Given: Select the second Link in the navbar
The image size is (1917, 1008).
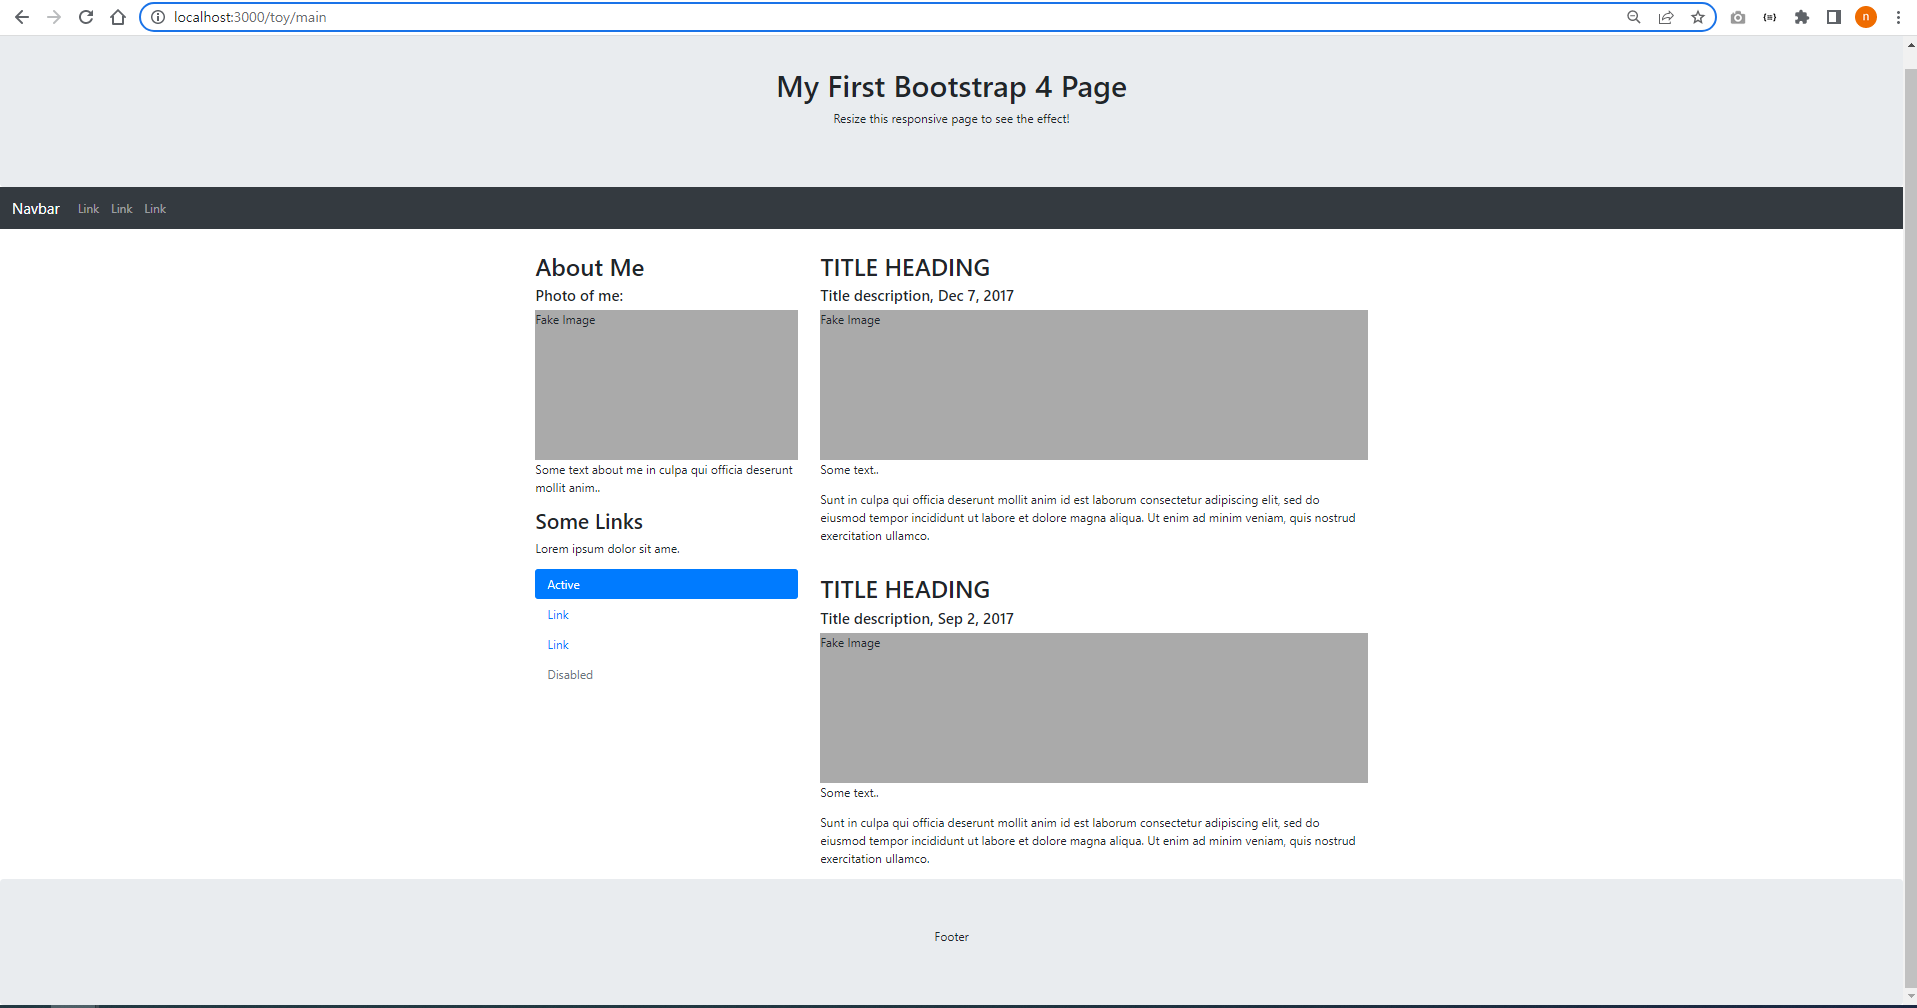Looking at the screenshot, I should (121, 209).
